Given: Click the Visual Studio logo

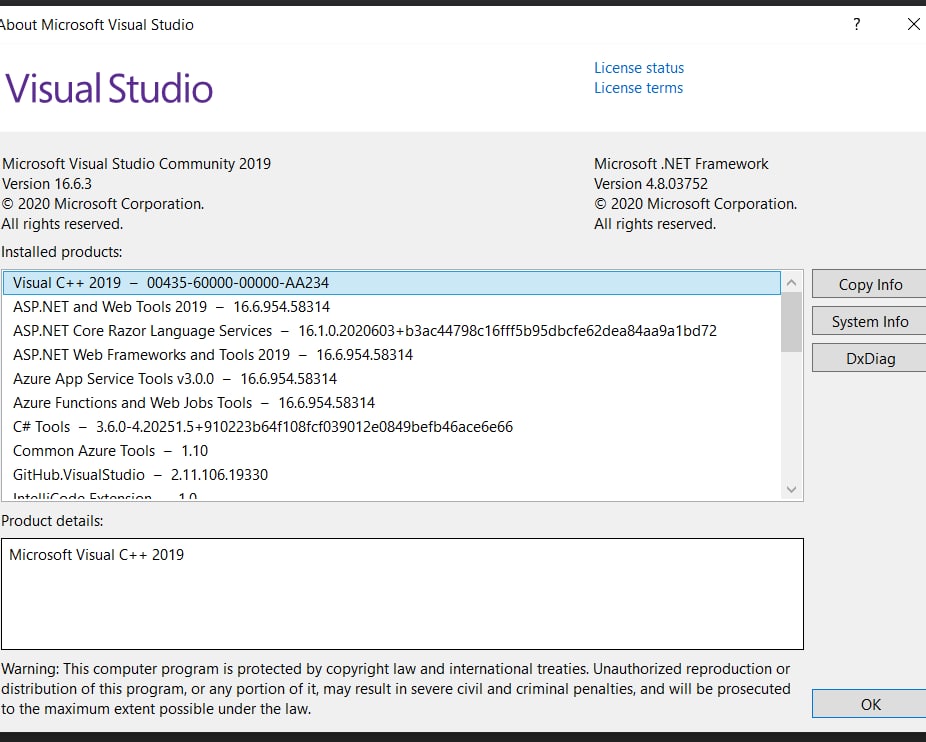Looking at the screenshot, I should (x=109, y=89).
